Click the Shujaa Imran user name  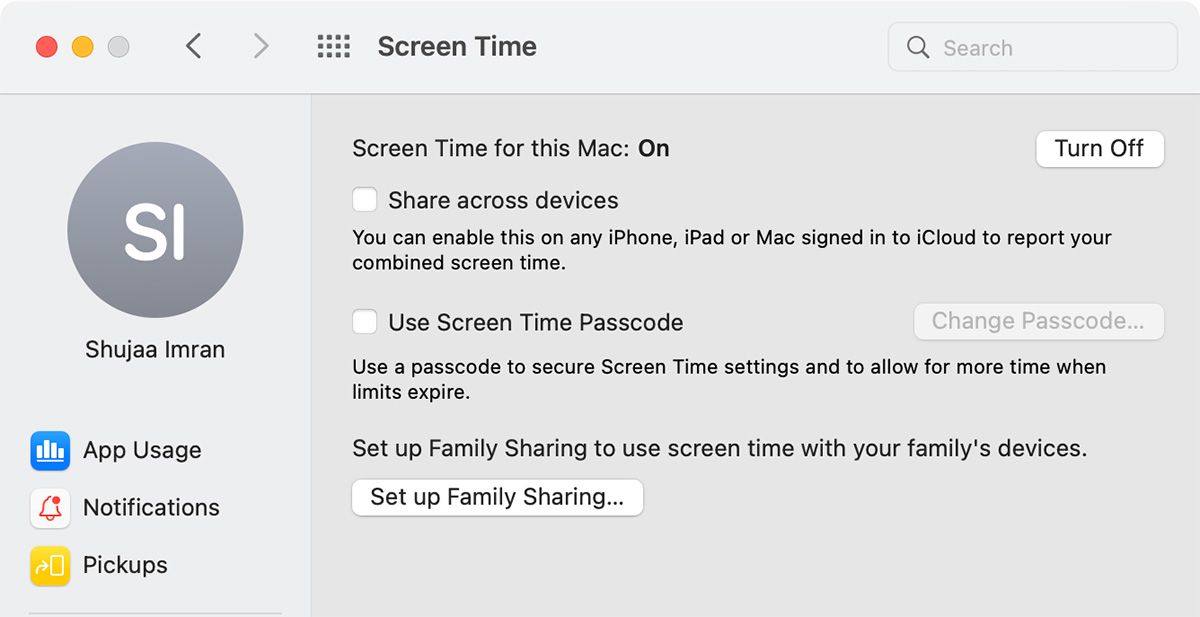pos(155,350)
